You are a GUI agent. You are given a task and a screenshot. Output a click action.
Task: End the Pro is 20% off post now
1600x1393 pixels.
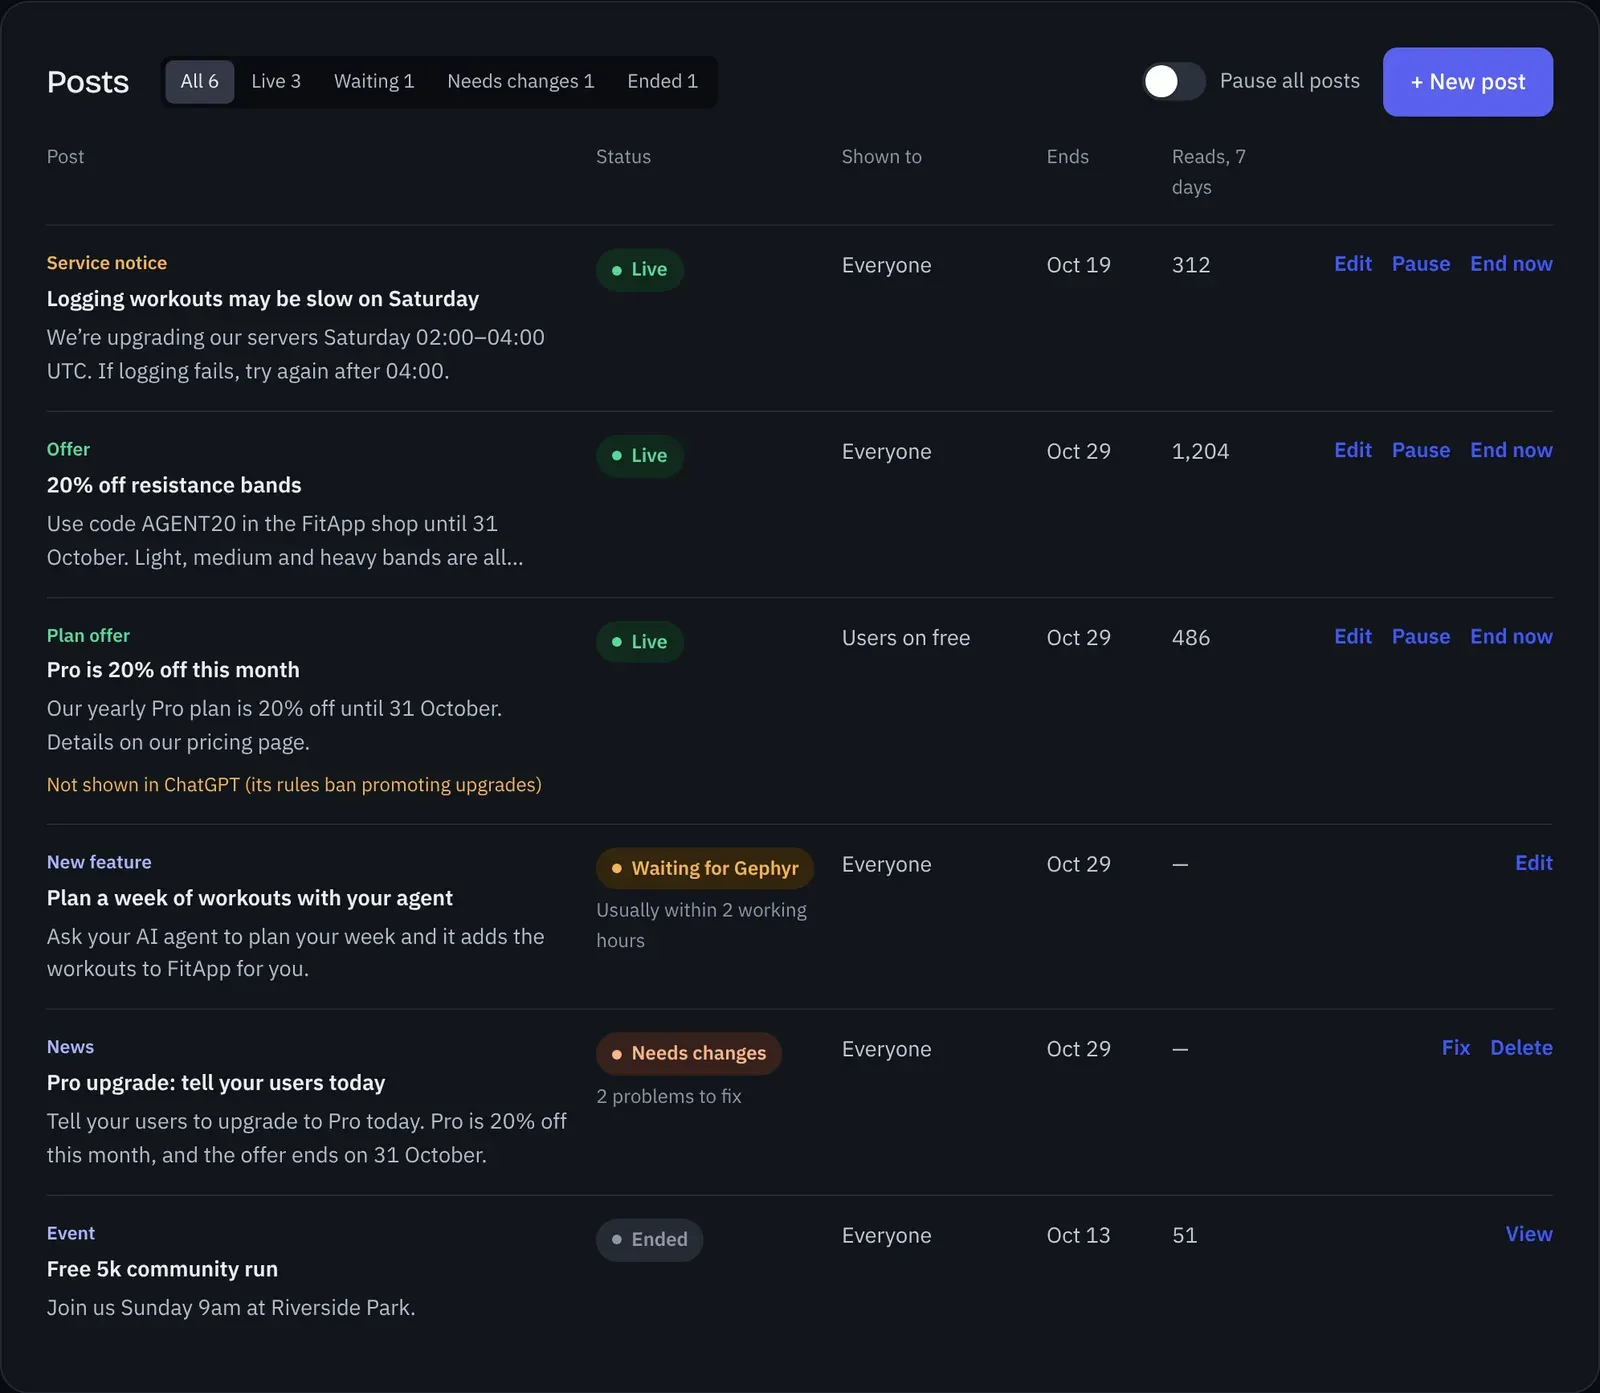pyautogui.click(x=1511, y=636)
